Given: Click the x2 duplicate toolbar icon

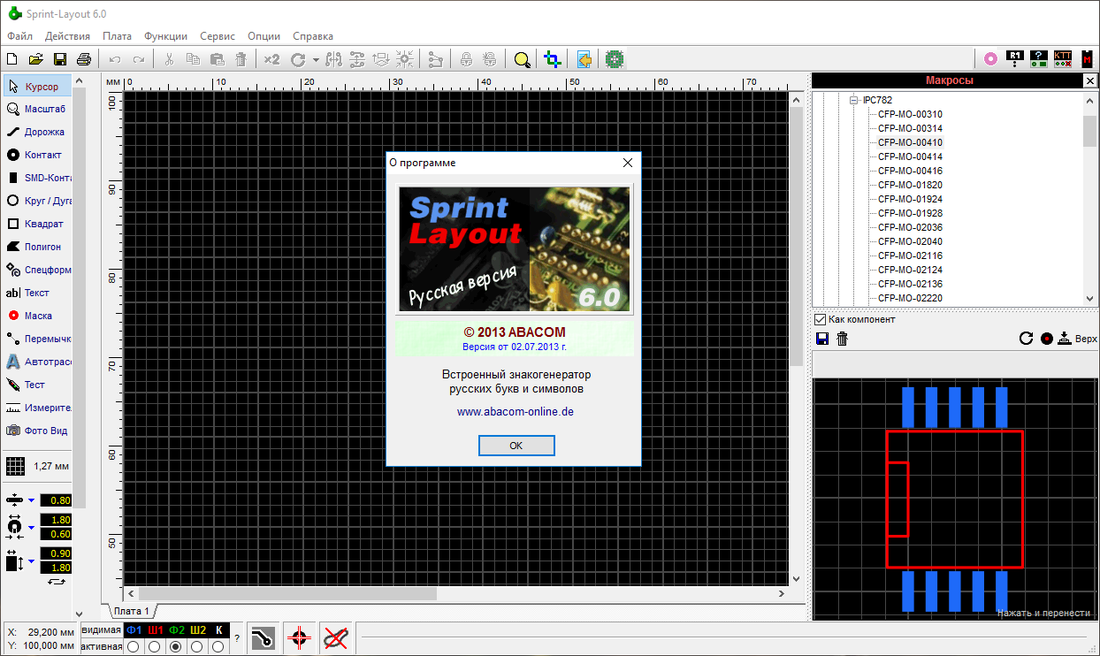Looking at the screenshot, I should 270,59.
